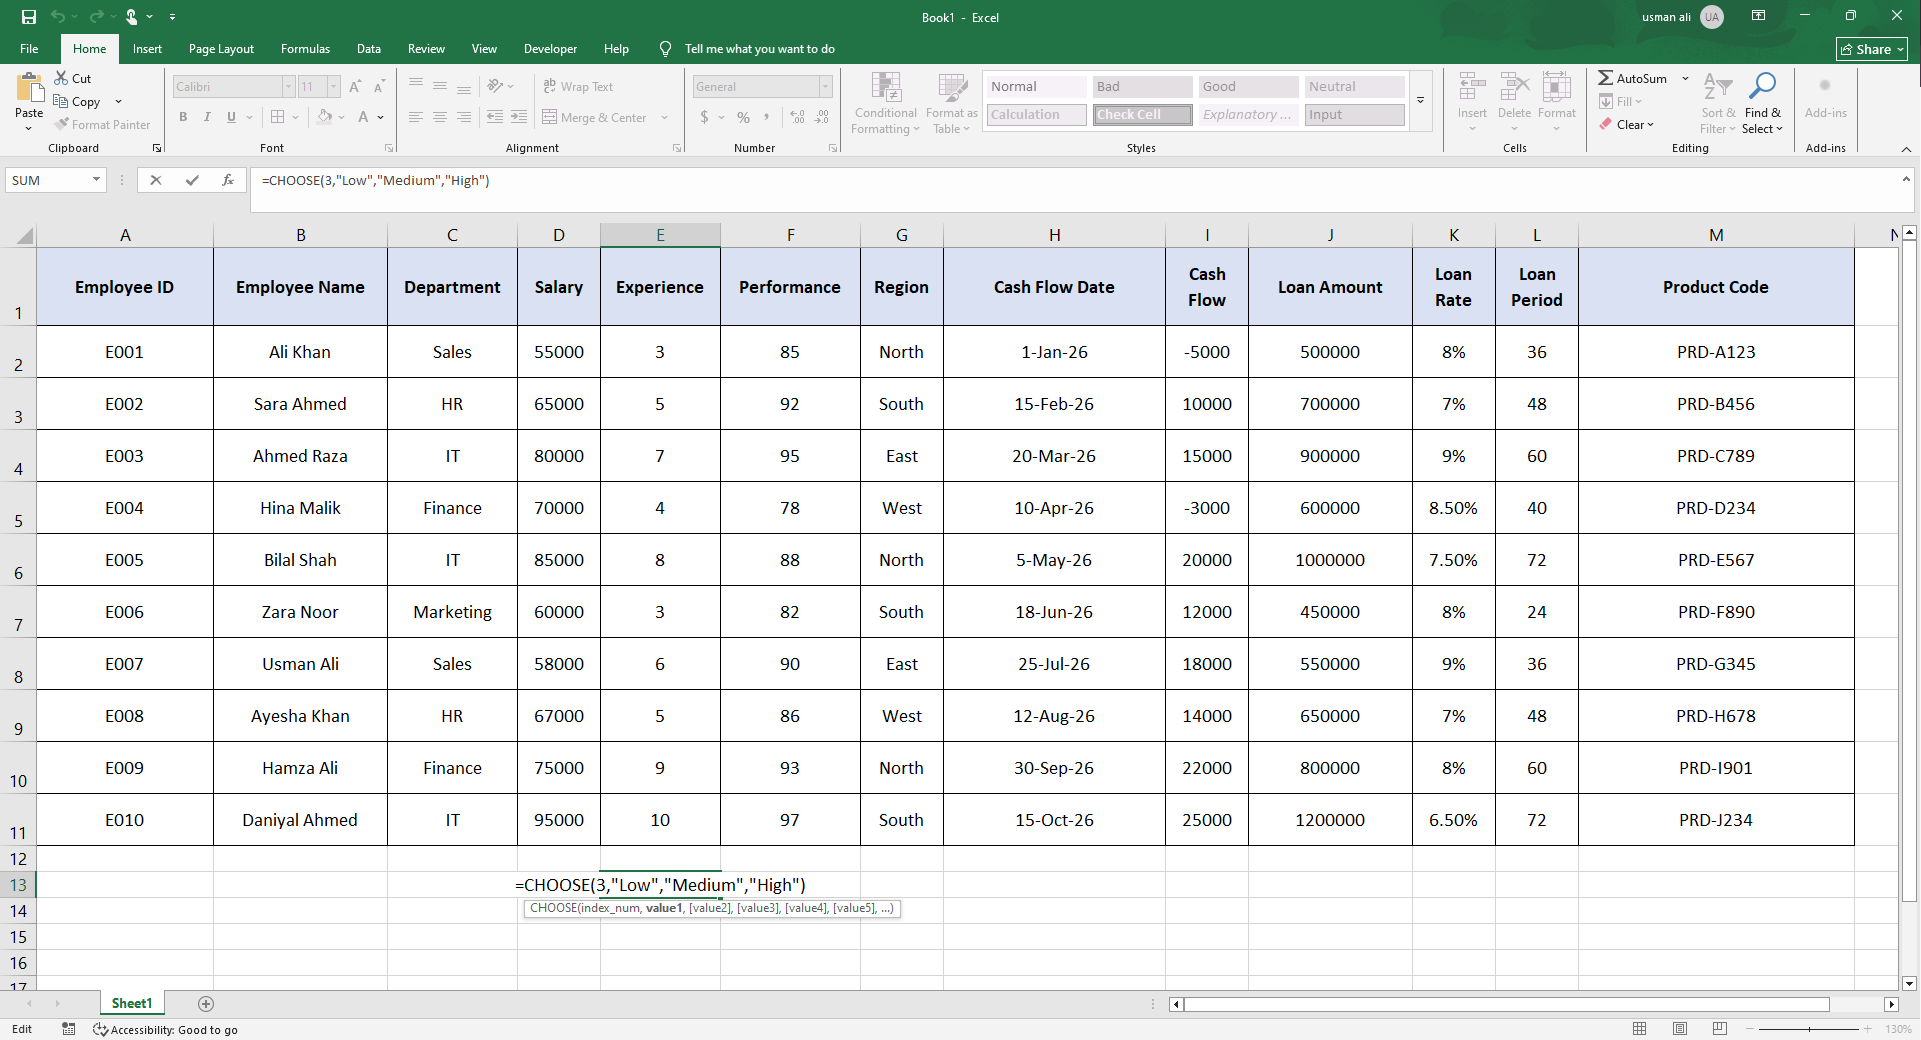Screen dimensions: 1921x1040
Task: Click Tell me what you want to do
Action: (x=759, y=49)
